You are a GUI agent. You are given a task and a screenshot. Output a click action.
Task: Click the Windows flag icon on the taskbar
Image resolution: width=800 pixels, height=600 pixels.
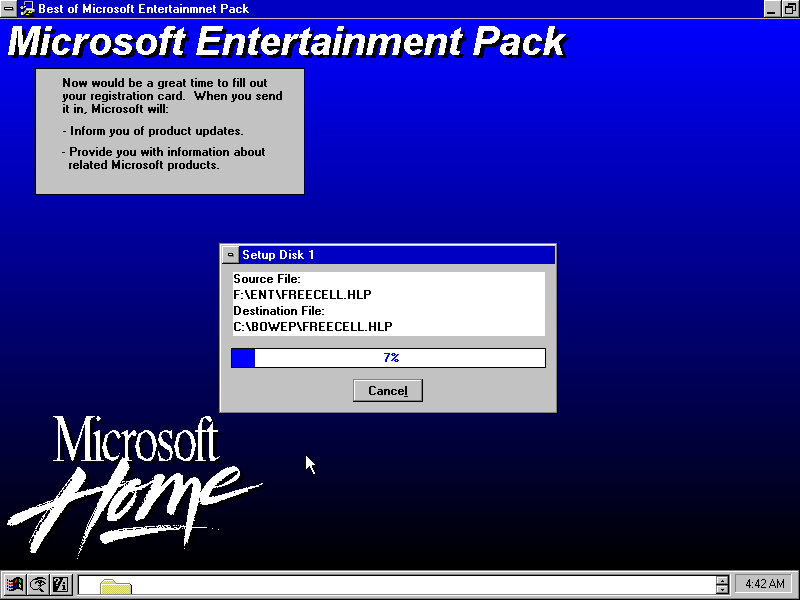tap(15, 585)
